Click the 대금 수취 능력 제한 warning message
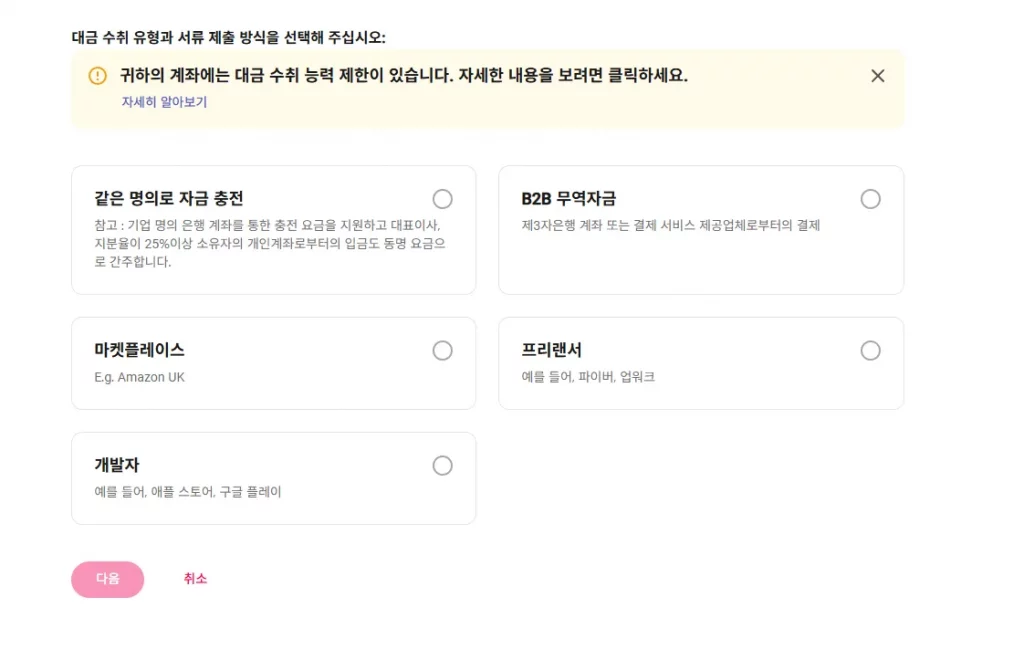This screenshot has width=1024, height=660. 404,76
